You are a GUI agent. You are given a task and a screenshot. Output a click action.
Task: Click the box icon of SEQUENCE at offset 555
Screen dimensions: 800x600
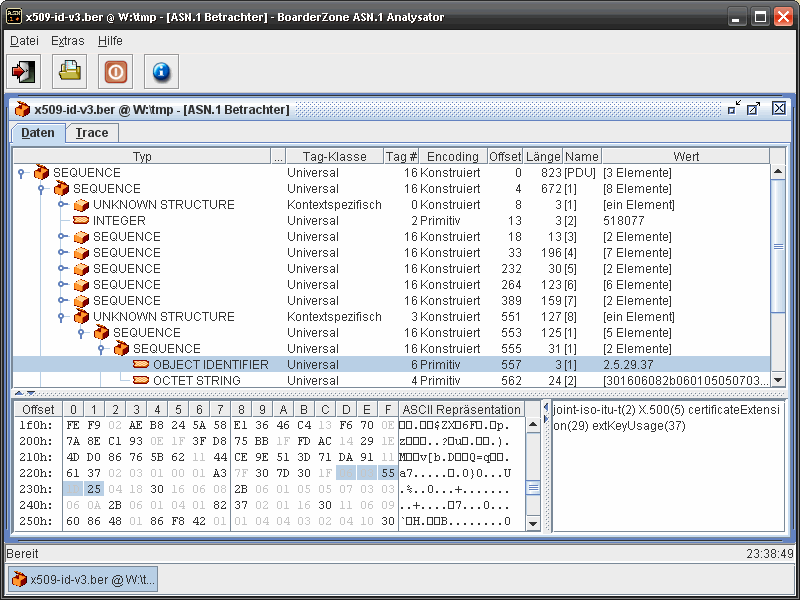pyautogui.click(x=121, y=348)
